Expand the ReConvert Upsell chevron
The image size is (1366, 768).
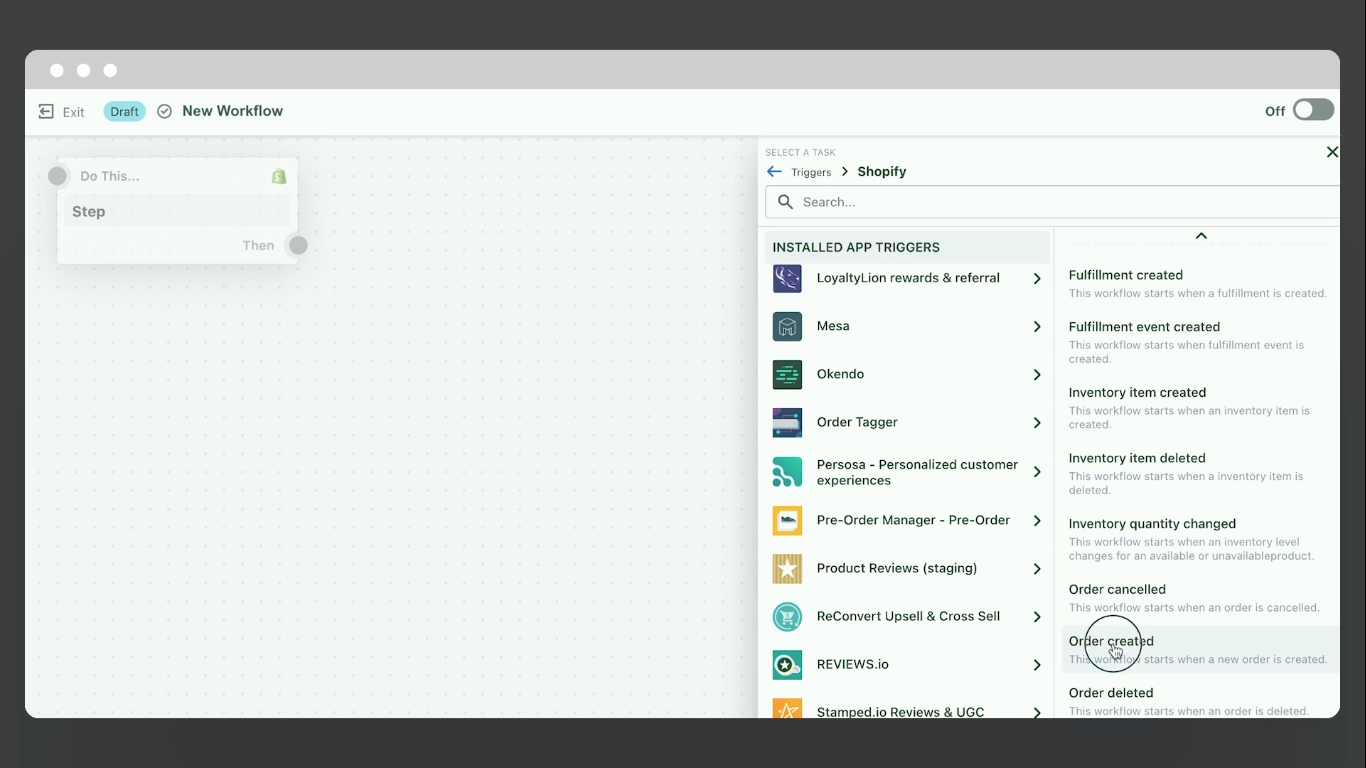tap(1037, 617)
